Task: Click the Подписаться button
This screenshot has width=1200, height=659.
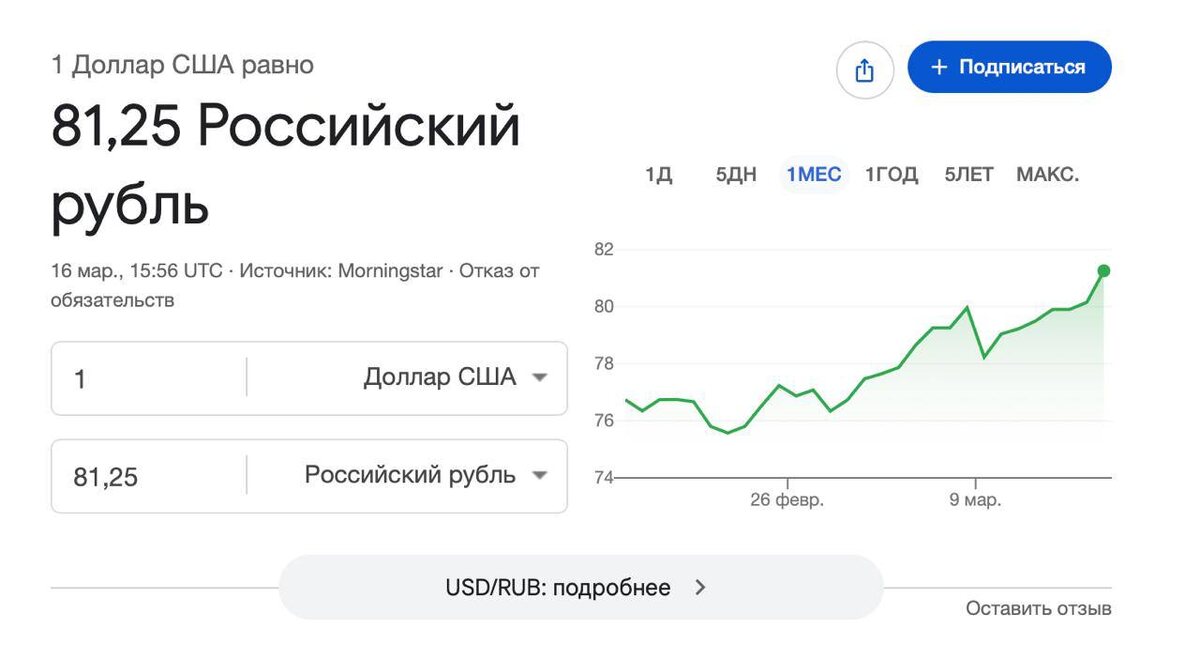Action: [x=1009, y=67]
